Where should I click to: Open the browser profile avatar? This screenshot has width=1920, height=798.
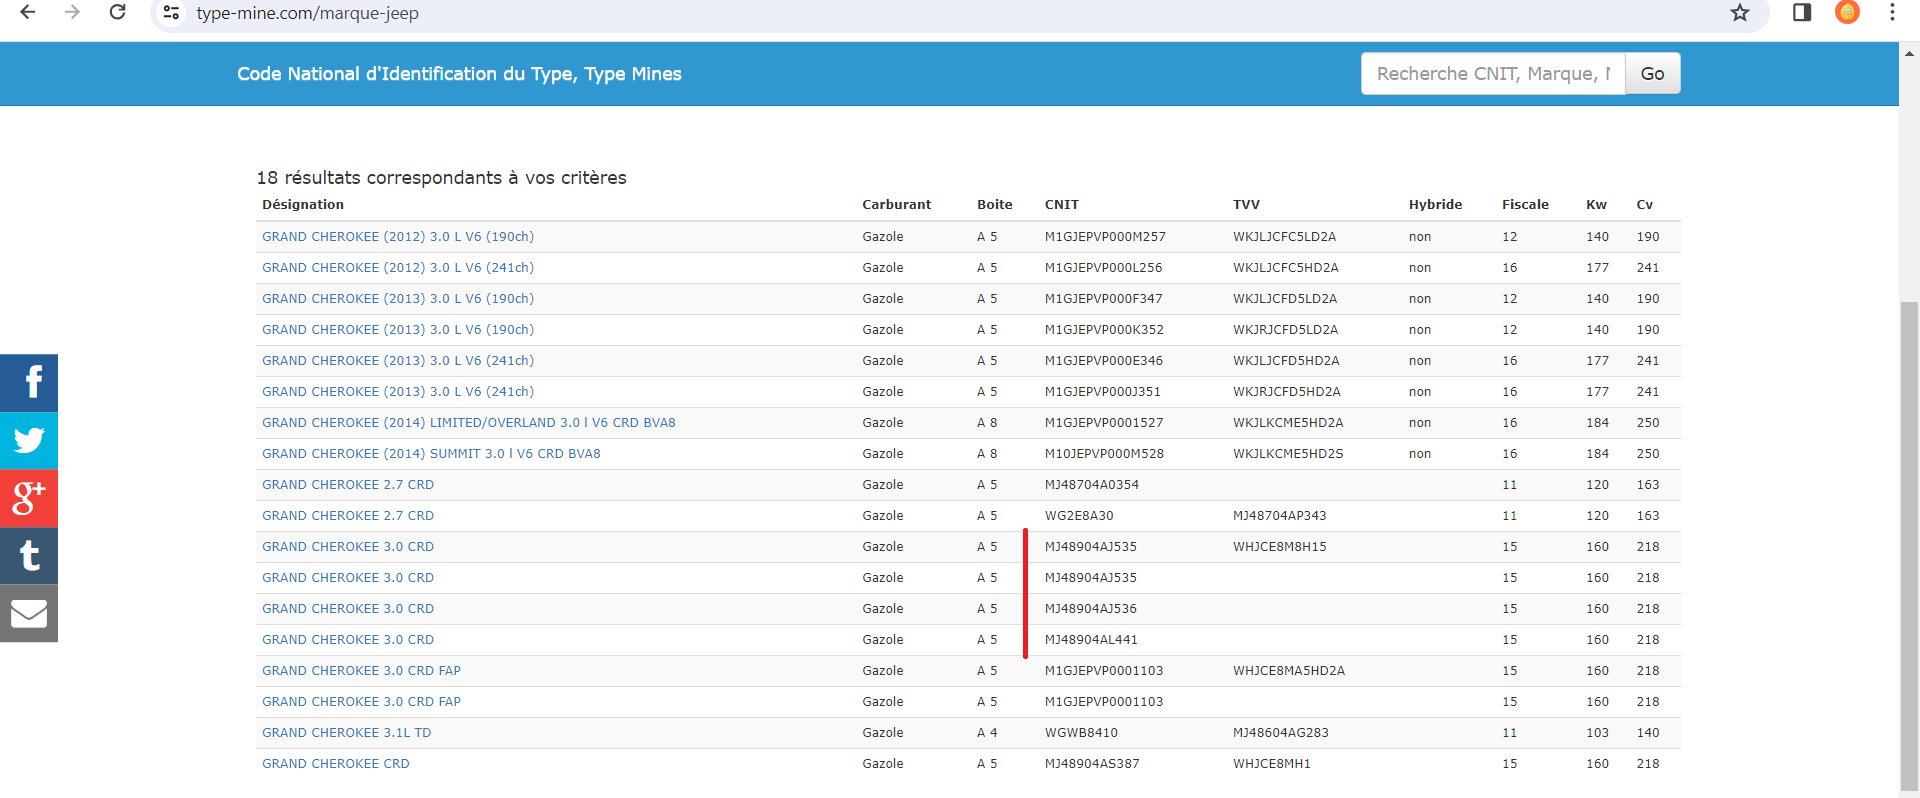coord(1847,13)
